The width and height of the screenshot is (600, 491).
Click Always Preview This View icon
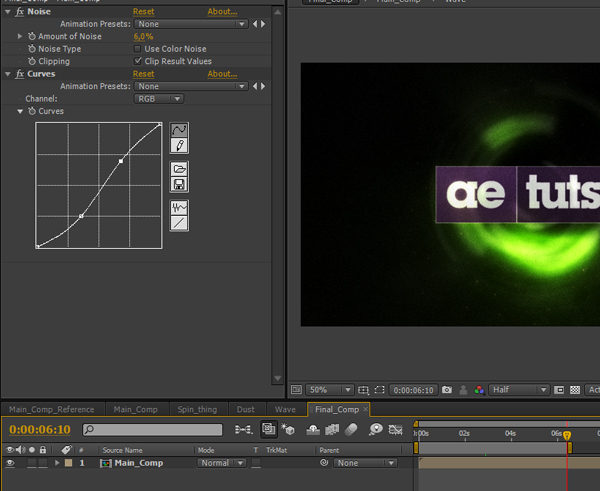[x=296, y=390]
